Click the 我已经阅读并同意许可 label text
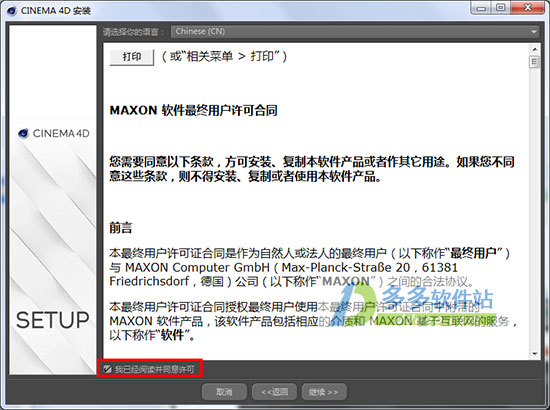 coord(154,369)
